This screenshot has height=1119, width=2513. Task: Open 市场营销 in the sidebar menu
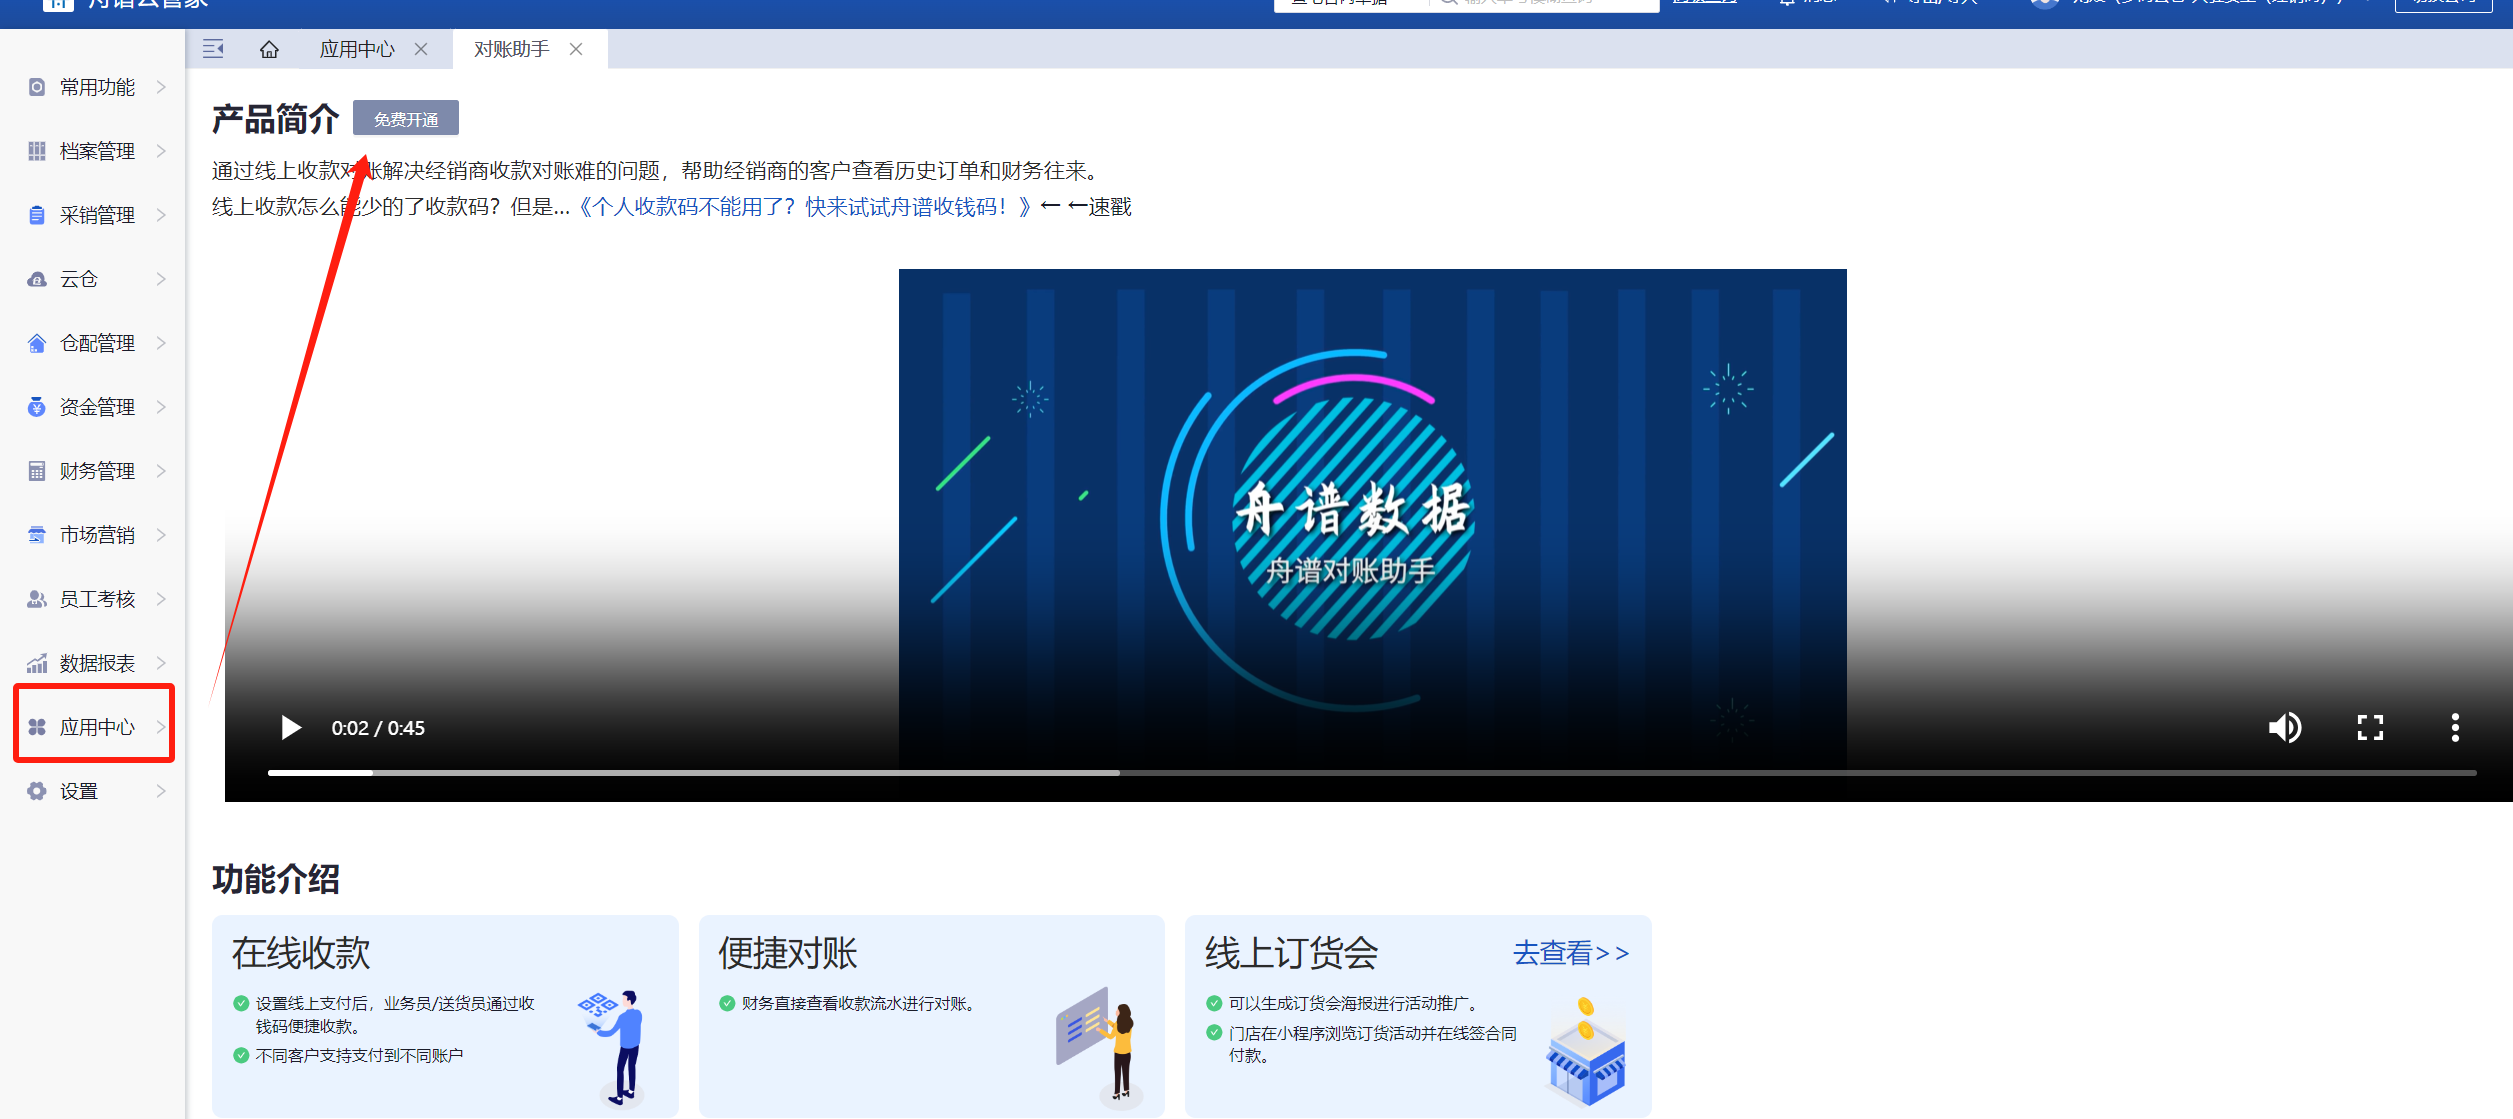coord(97,535)
